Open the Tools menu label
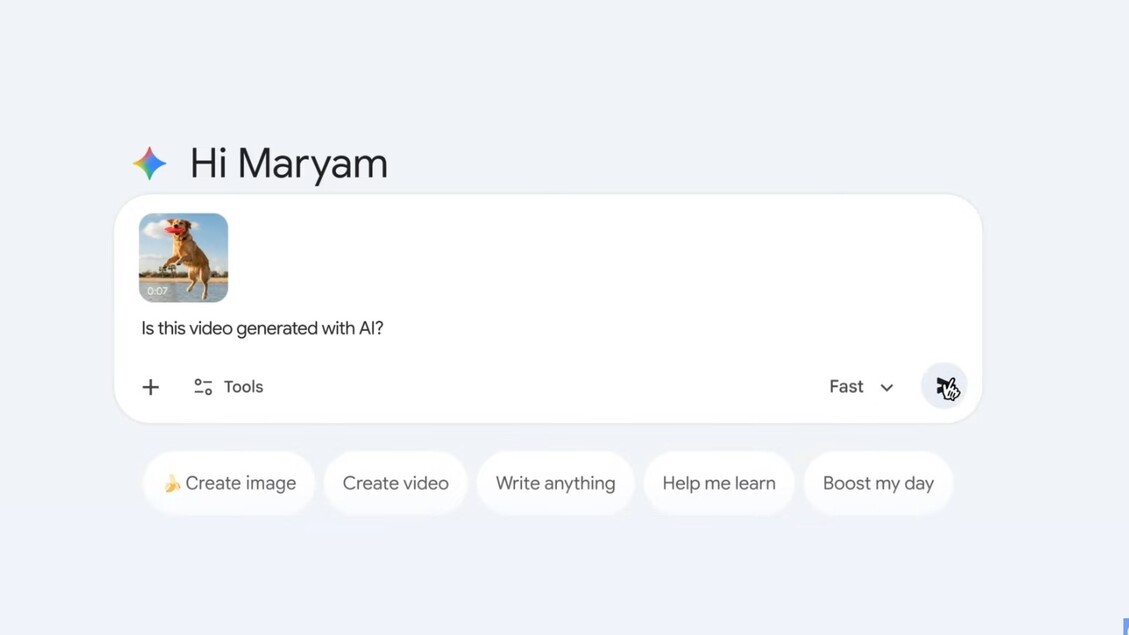The width and height of the screenshot is (1129, 635). click(x=243, y=387)
